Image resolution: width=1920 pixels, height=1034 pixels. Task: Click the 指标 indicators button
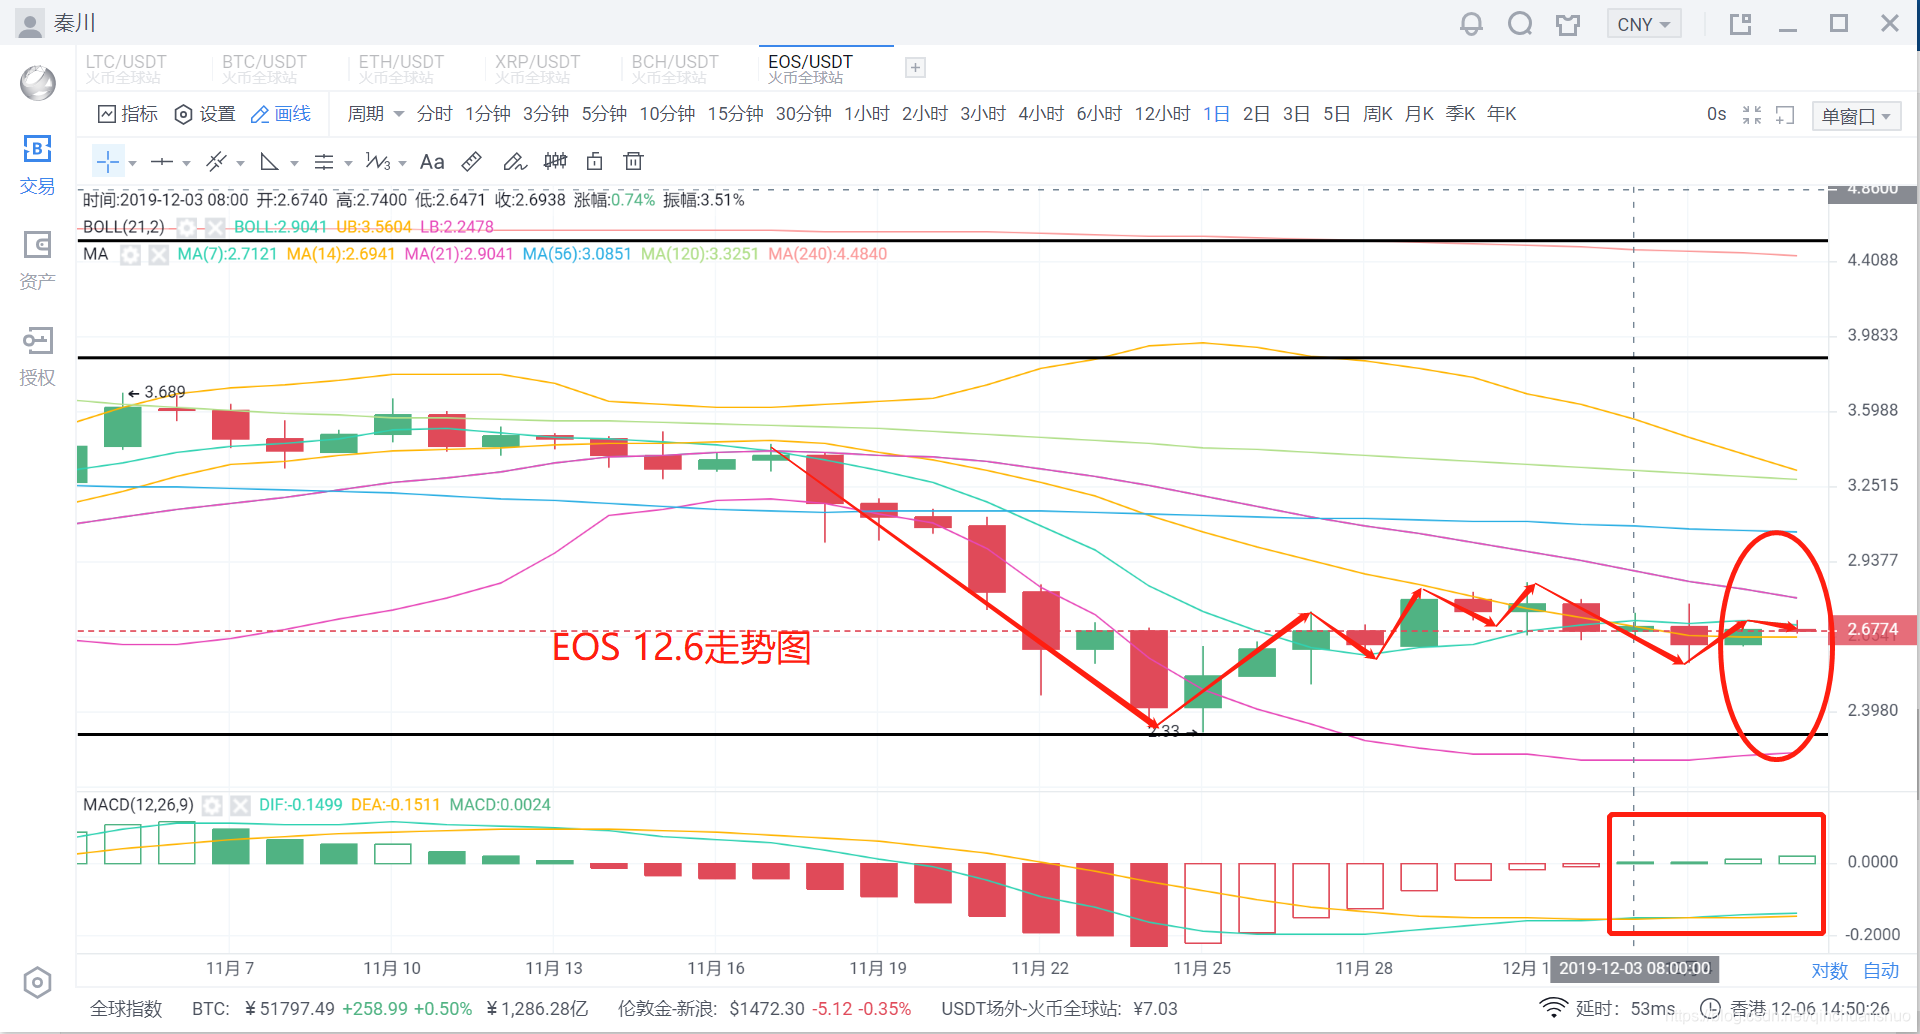tap(128, 114)
